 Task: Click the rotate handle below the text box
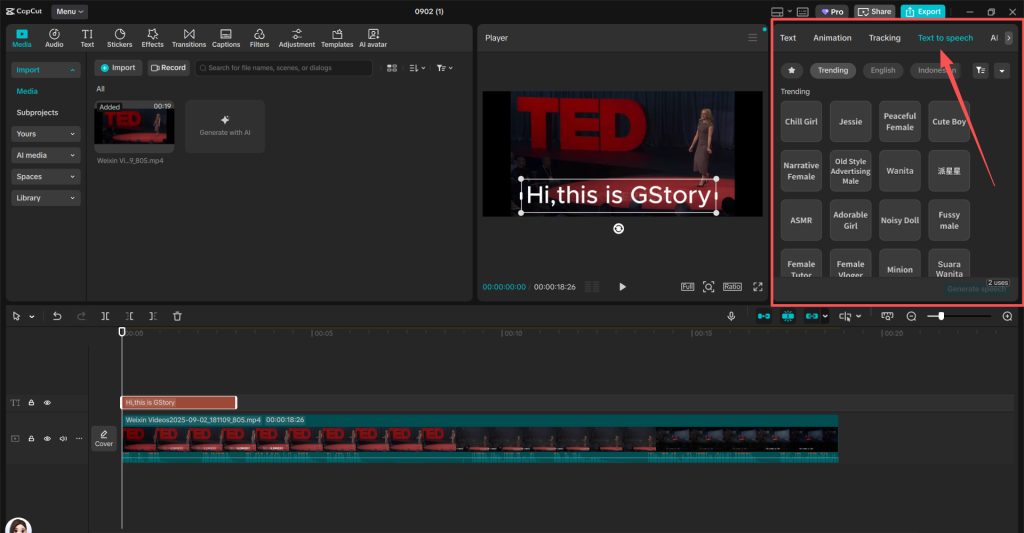(618, 229)
